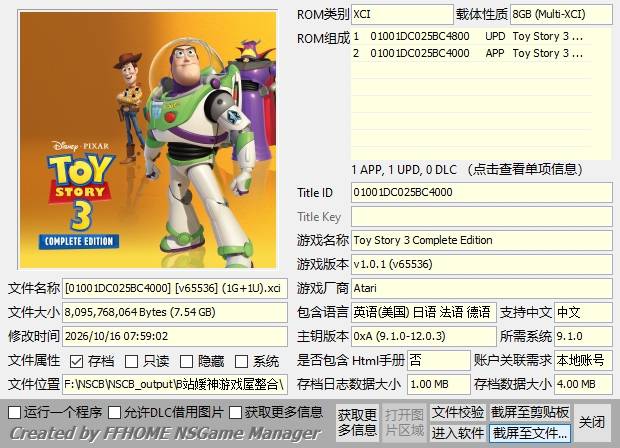
Task: Tick the 系统 system attribute checkbox
Action: 241,361
